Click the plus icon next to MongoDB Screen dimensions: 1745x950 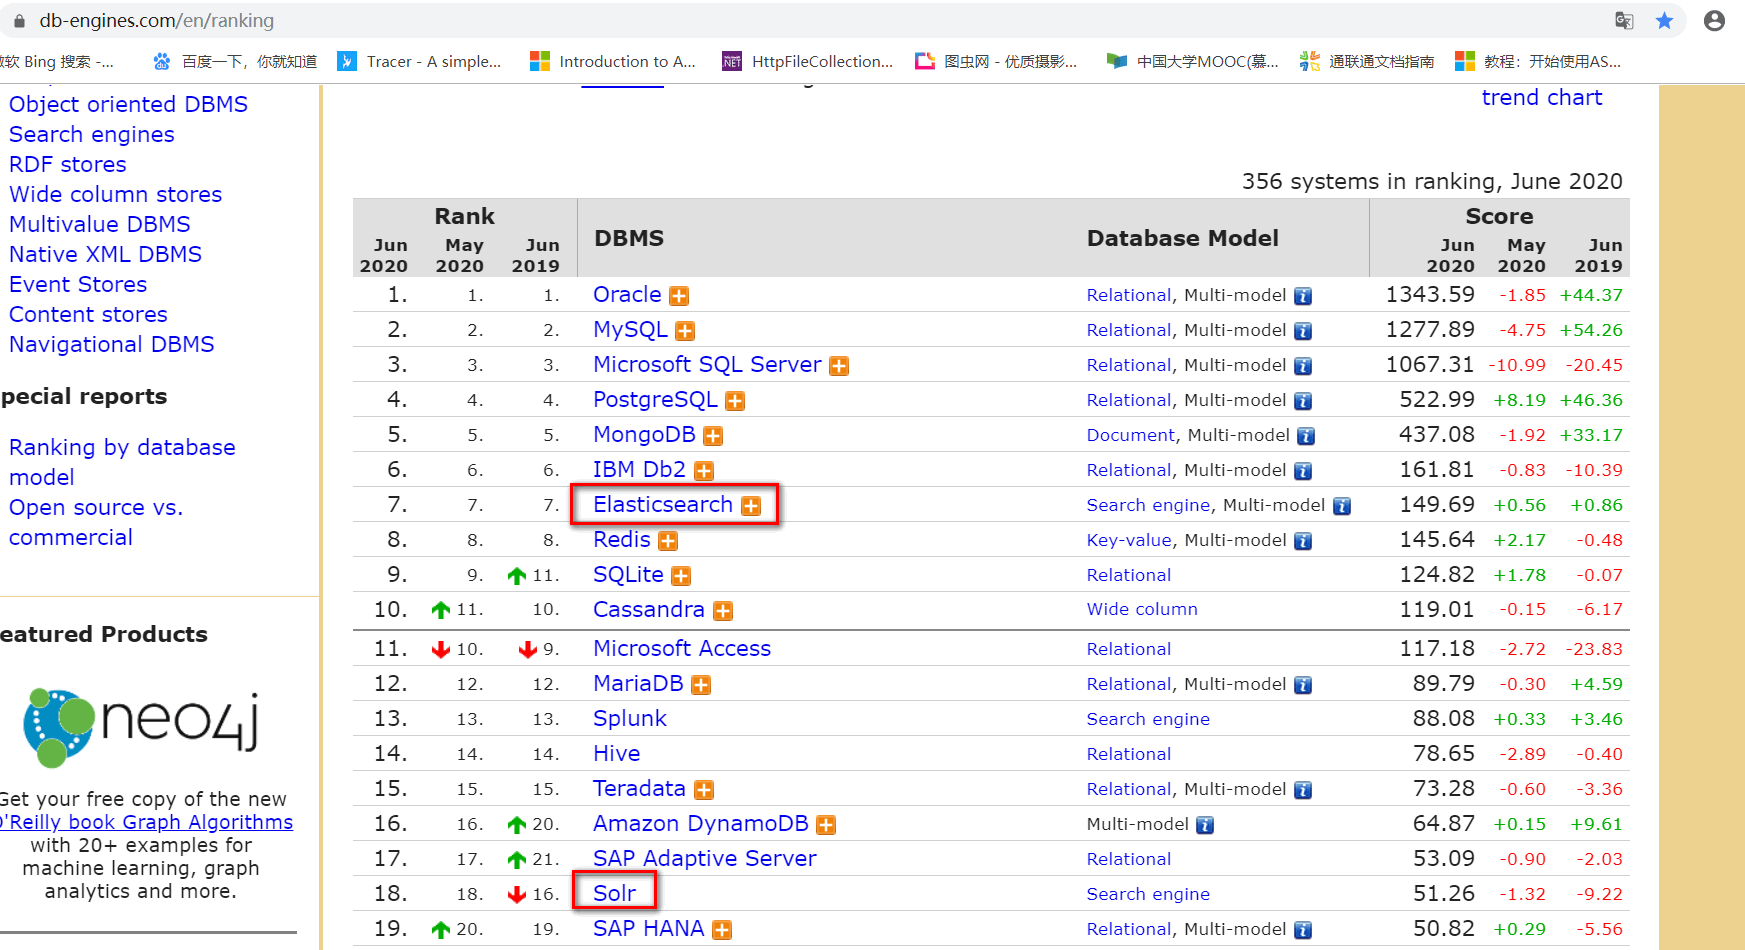(x=713, y=436)
